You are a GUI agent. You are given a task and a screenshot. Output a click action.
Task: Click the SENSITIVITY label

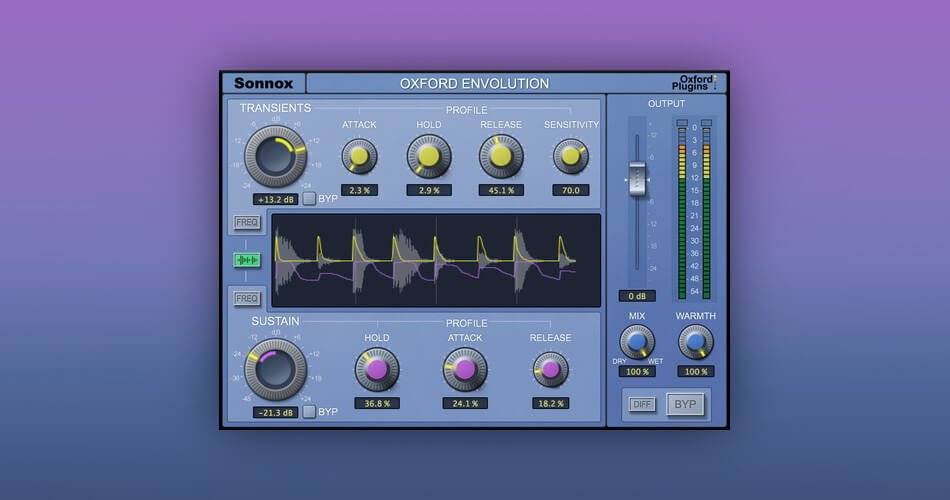tap(571, 124)
